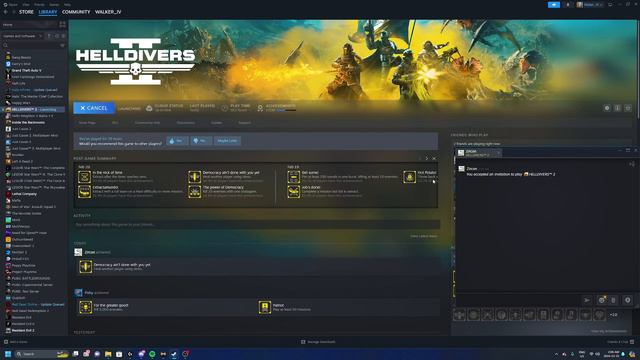Image resolution: width=640 pixels, height=360 pixels.
Task: Open 'Job's done' achievement icon
Action: pyautogui.click(x=293, y=191)
